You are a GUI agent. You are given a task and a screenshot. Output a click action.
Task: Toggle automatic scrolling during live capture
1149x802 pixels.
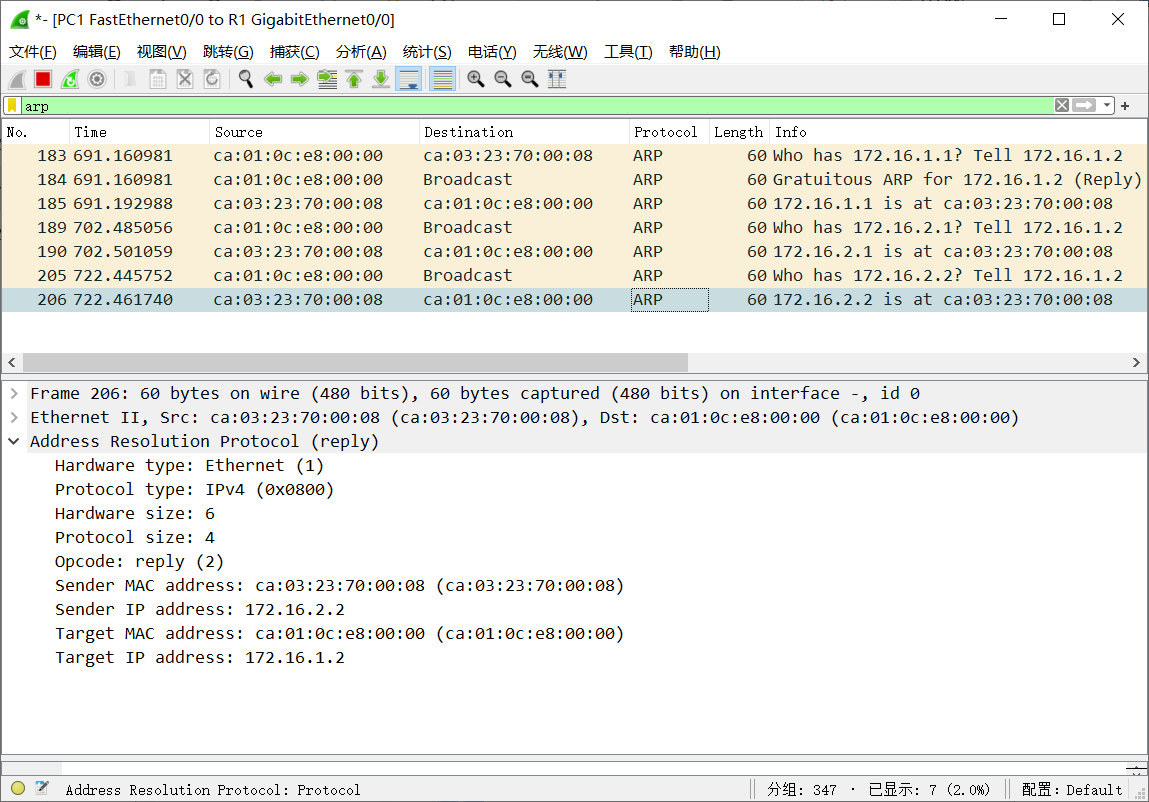408,78
